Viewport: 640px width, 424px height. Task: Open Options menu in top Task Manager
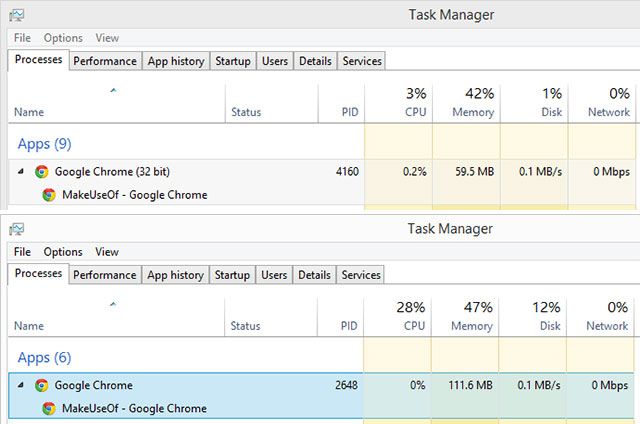(x=63, y=38)
